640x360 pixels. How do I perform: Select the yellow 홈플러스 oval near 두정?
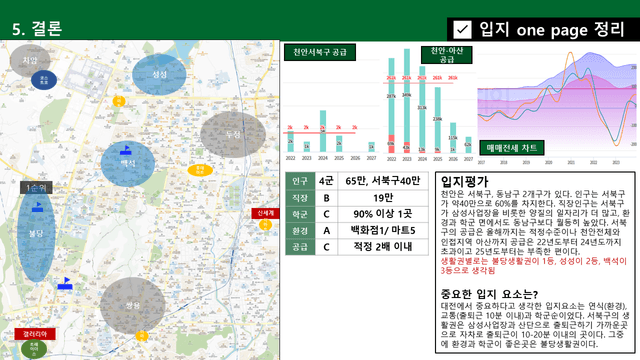[200, 170]
